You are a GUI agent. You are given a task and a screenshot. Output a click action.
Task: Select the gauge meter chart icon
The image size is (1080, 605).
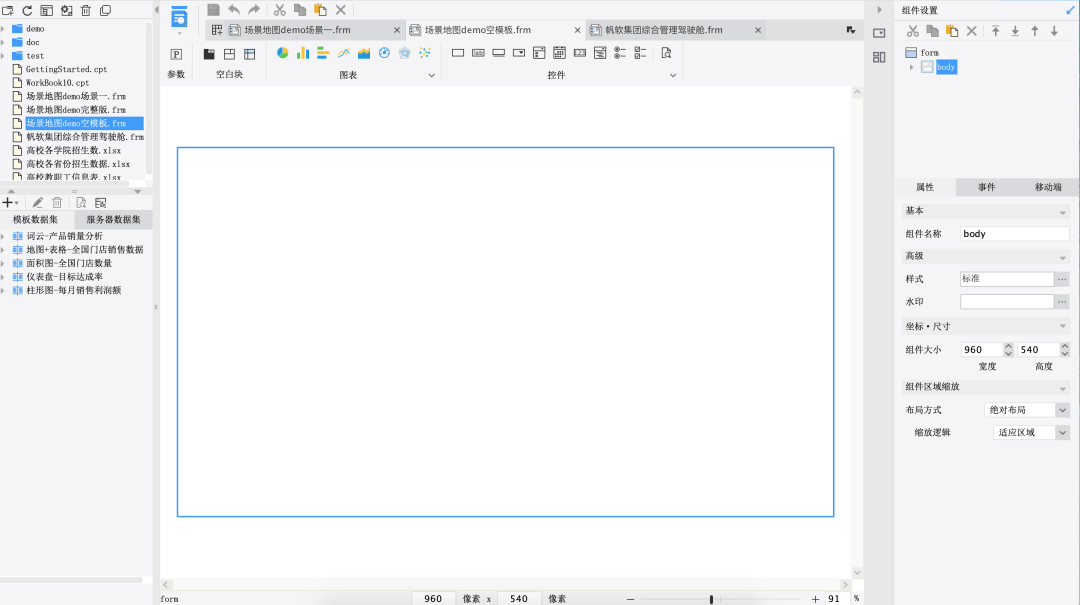[x=384, y=53]
